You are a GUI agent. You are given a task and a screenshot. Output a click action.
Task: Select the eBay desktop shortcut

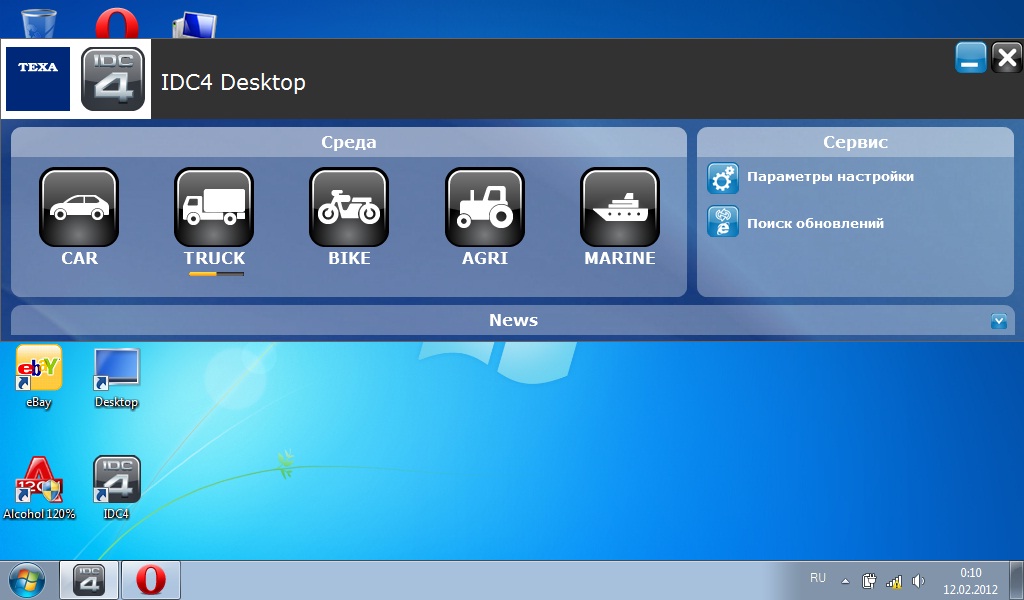39,377
